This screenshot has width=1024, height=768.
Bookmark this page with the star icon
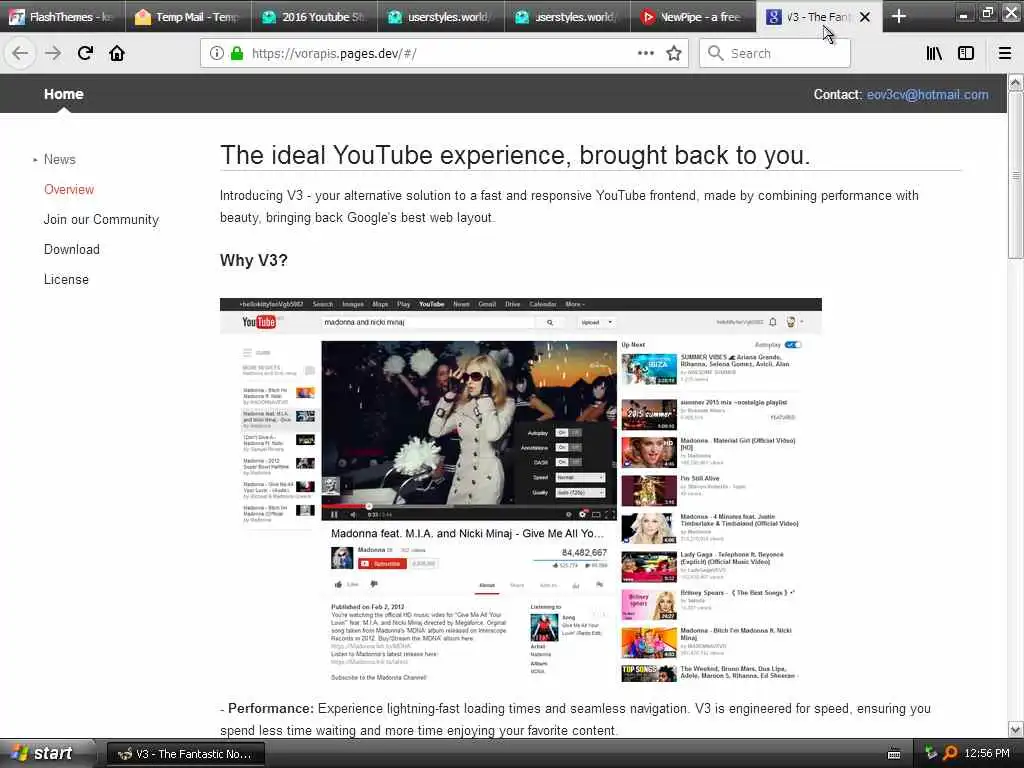click(674, 53)
